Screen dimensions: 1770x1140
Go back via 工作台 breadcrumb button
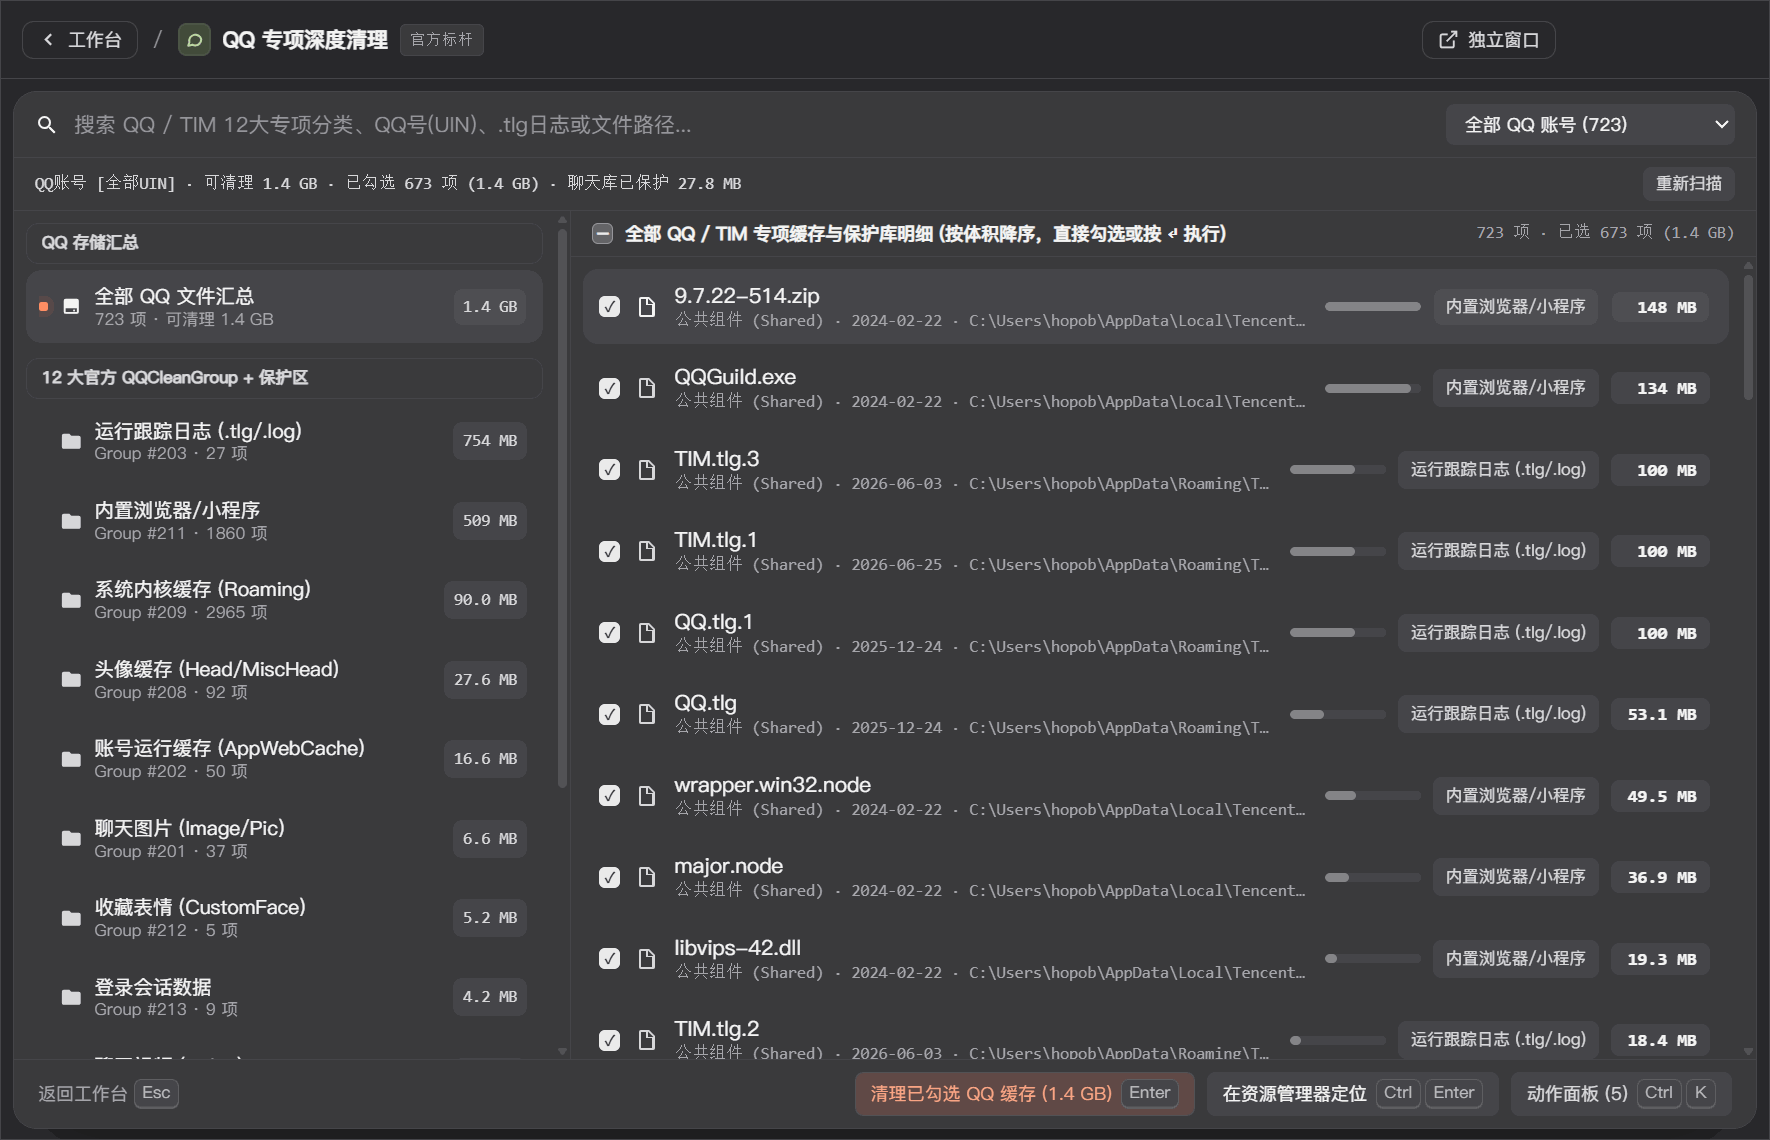(x=80, y=40)
